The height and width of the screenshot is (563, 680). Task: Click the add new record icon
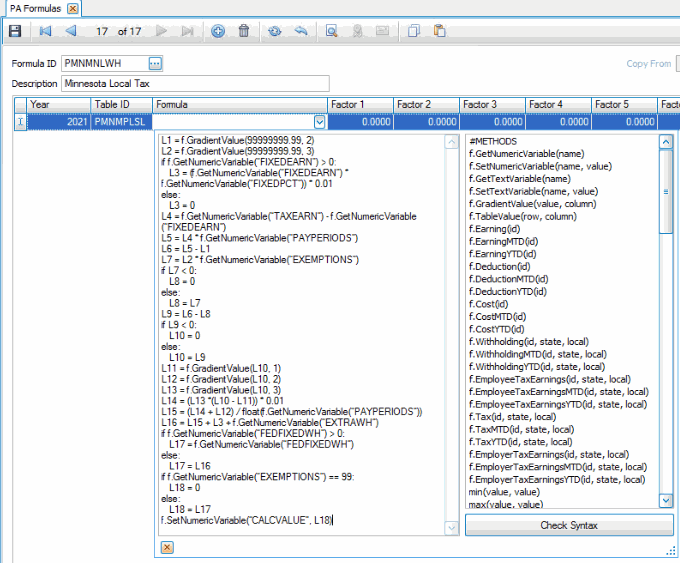coord(218,31)
